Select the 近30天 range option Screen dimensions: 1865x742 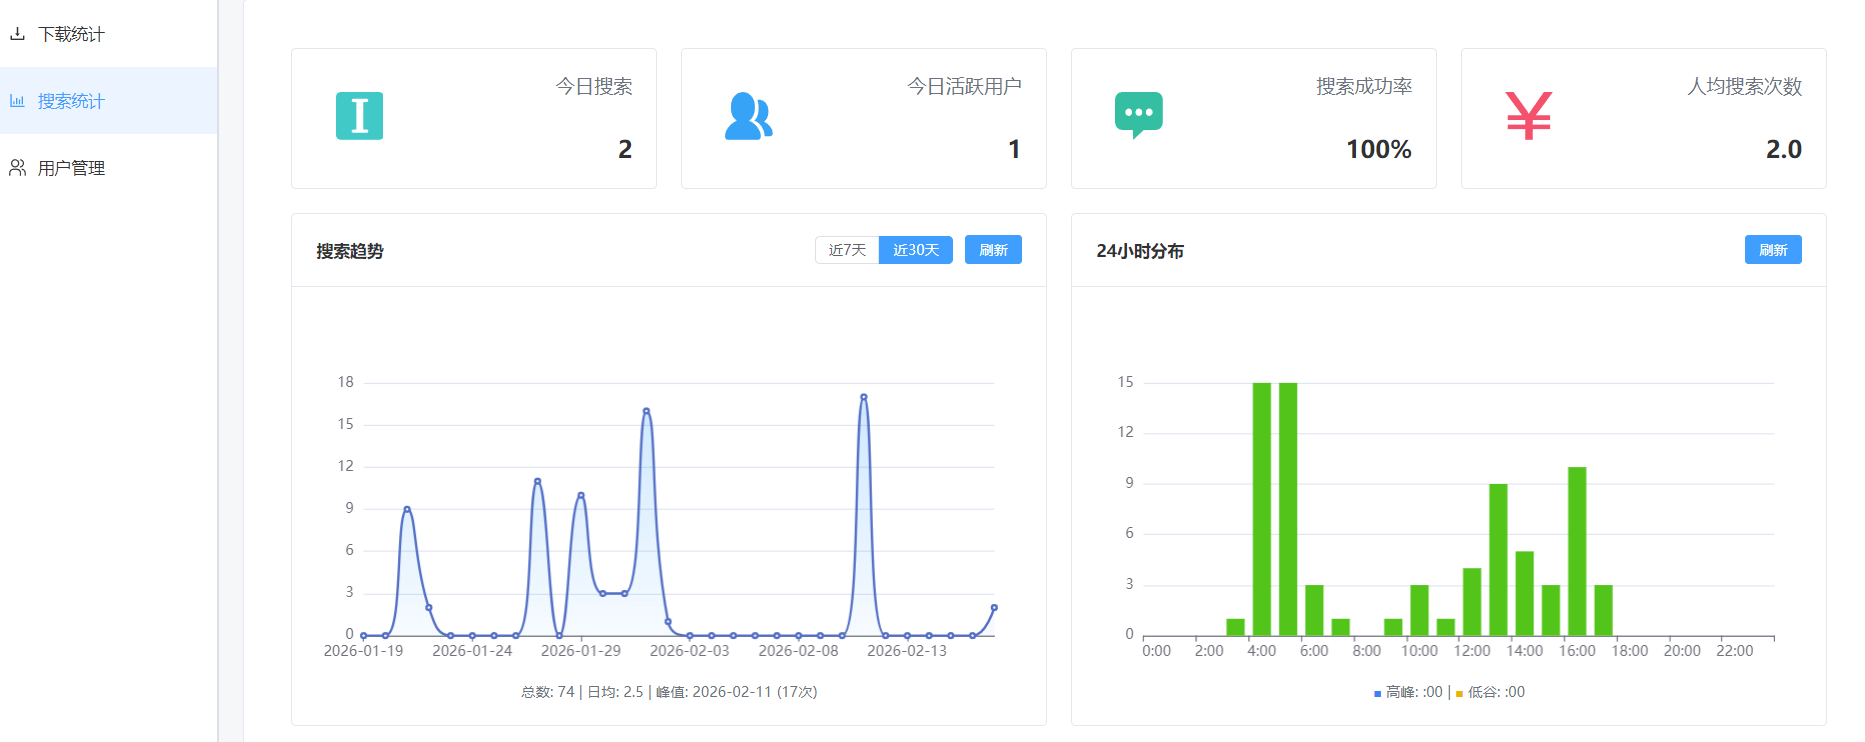coord(915,250)
